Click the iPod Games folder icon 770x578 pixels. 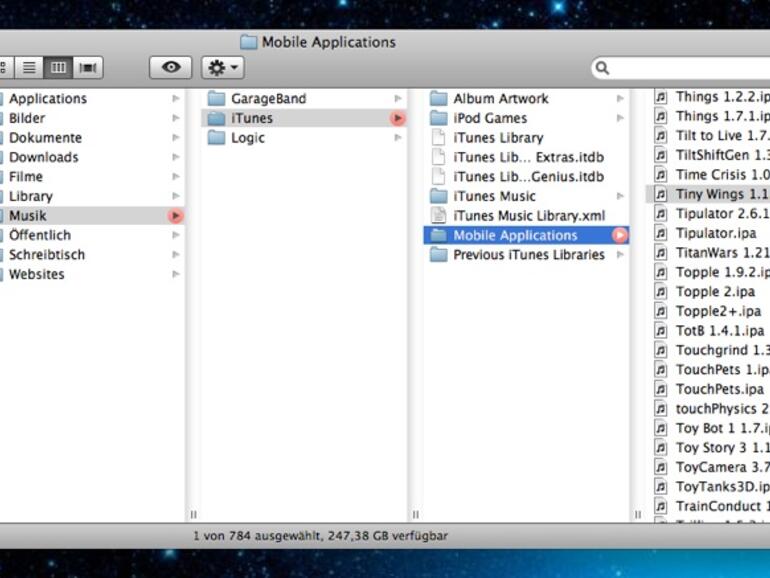(x=439, y=118)
